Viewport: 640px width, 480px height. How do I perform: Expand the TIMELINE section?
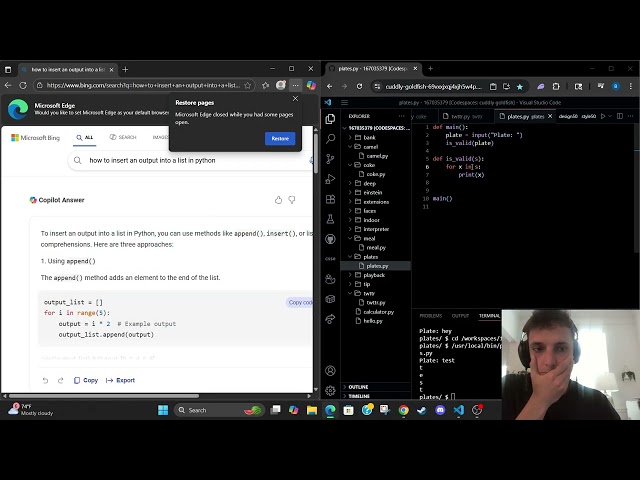376,396
